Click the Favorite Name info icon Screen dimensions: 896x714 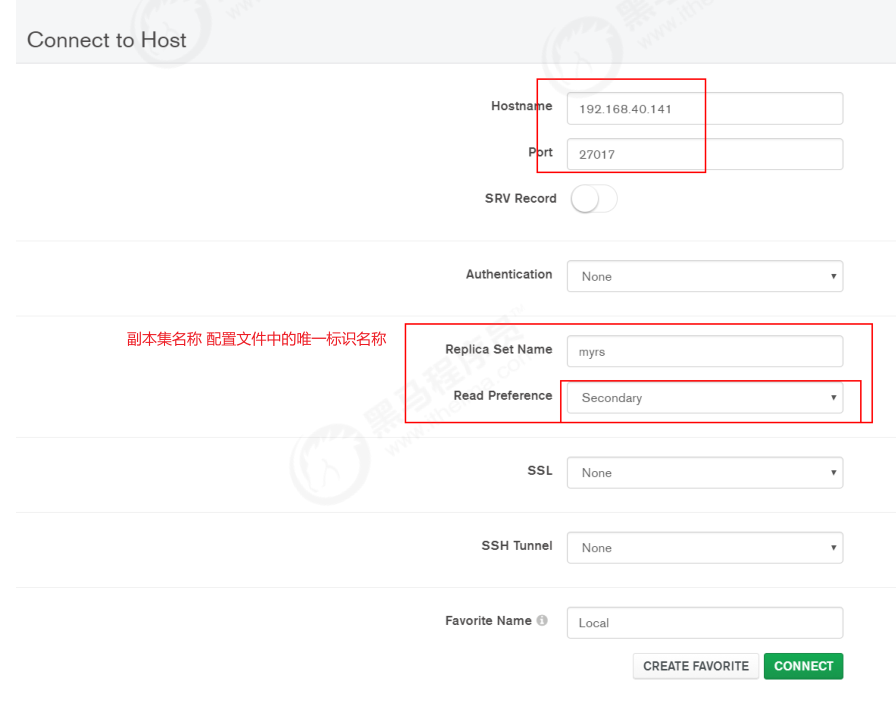coord(542,621)
